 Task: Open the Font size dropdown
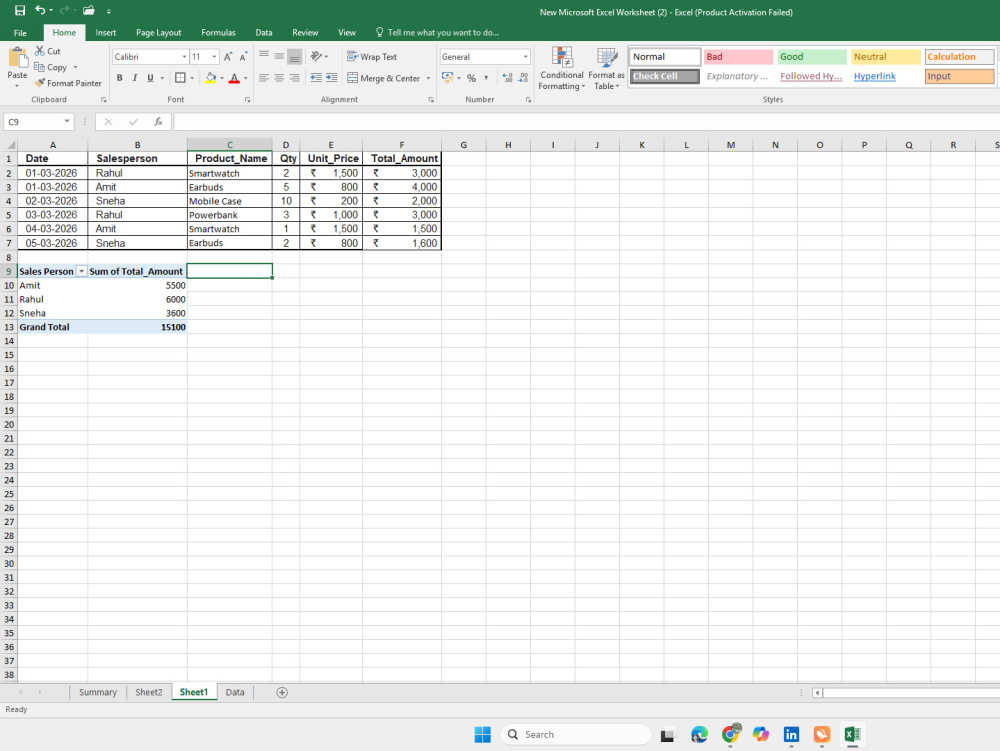[214, 57]
